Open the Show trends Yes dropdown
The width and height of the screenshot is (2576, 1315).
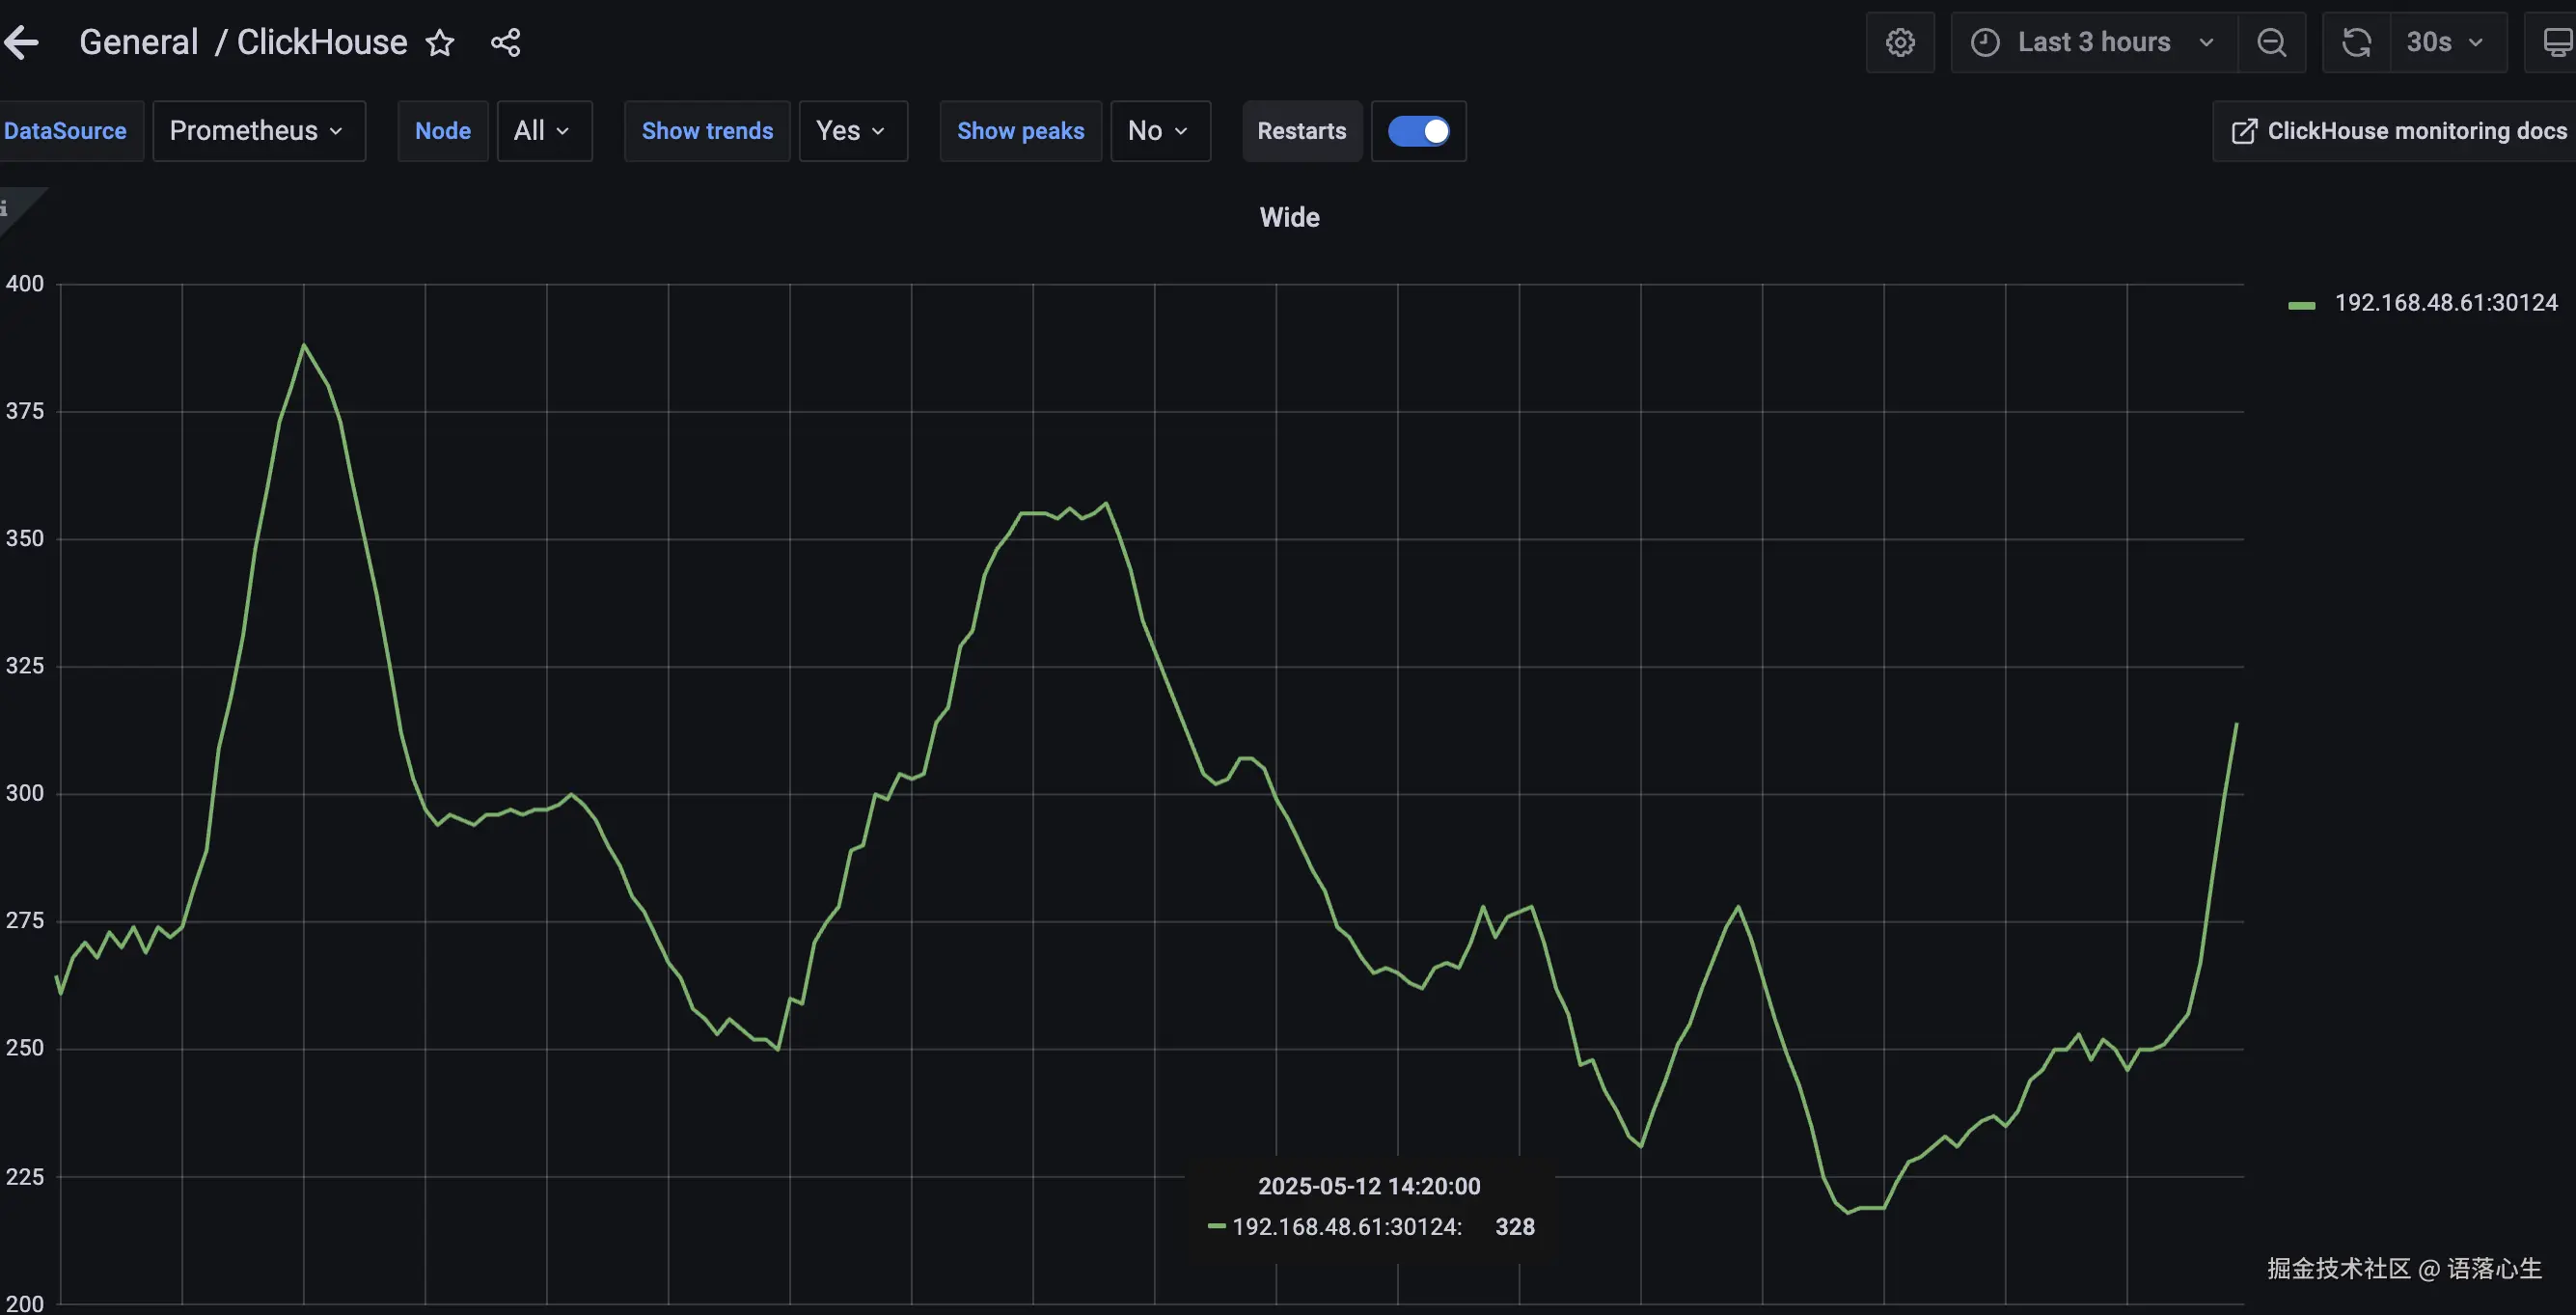click(x=852, y=131)
